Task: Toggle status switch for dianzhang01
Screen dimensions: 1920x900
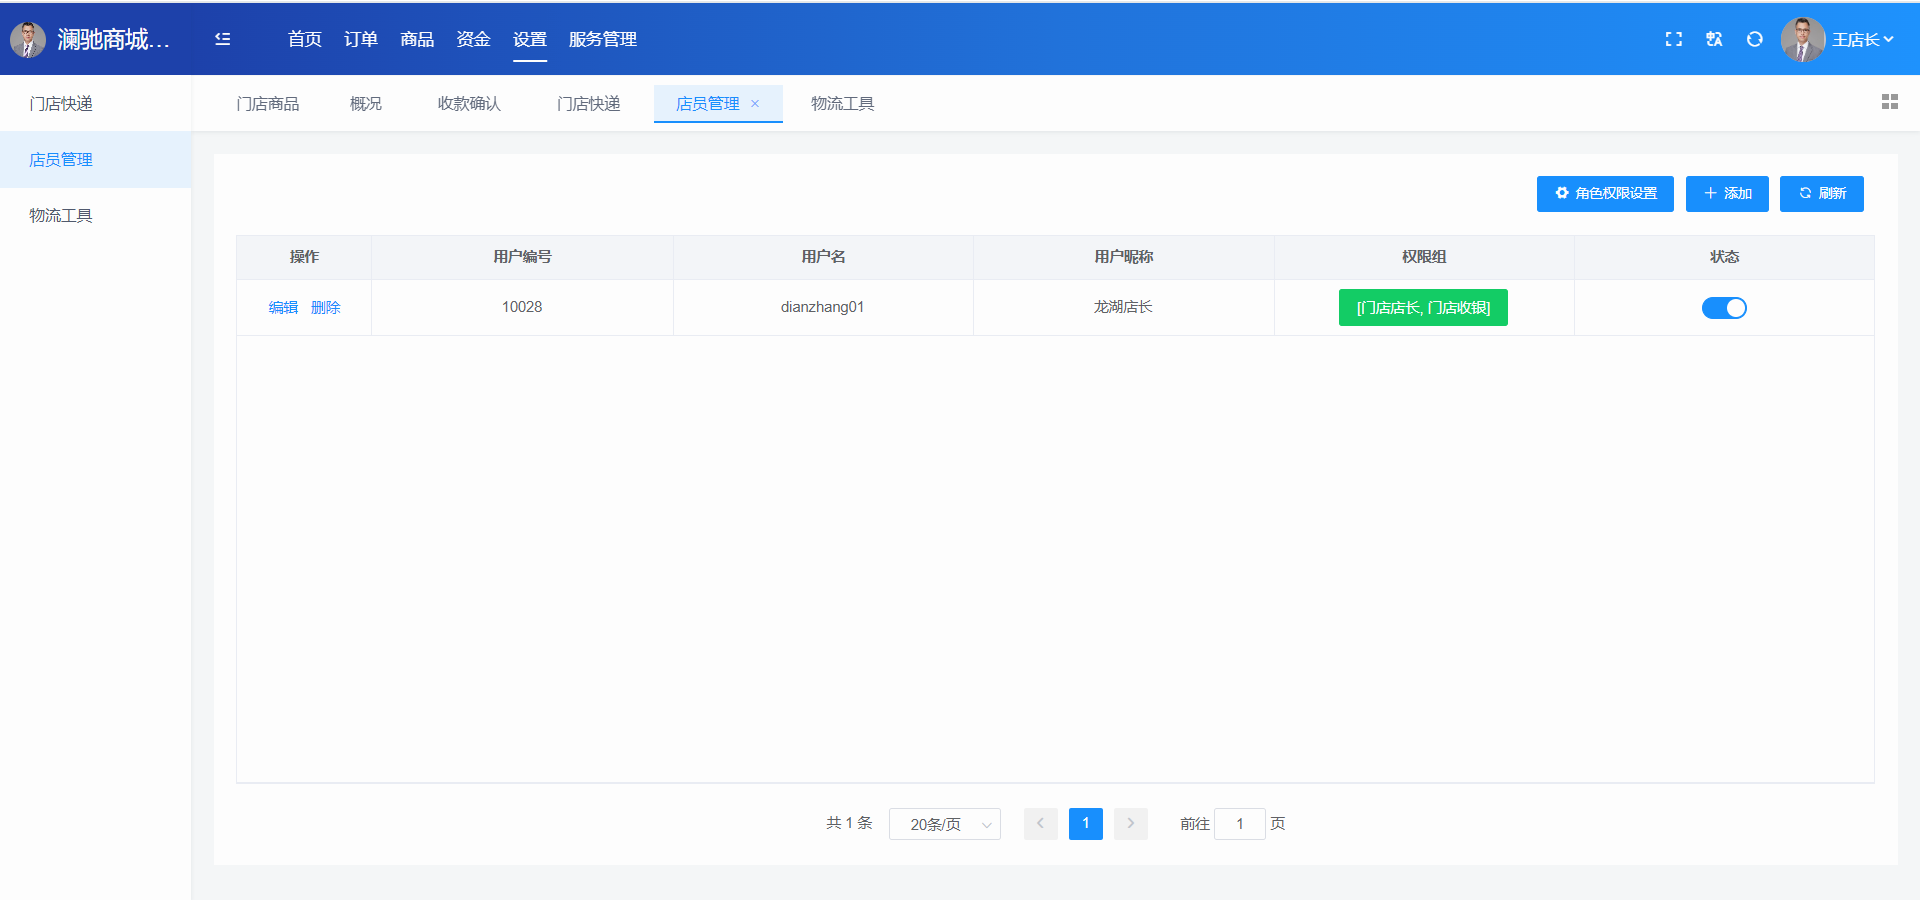Action: [1723, 308]
